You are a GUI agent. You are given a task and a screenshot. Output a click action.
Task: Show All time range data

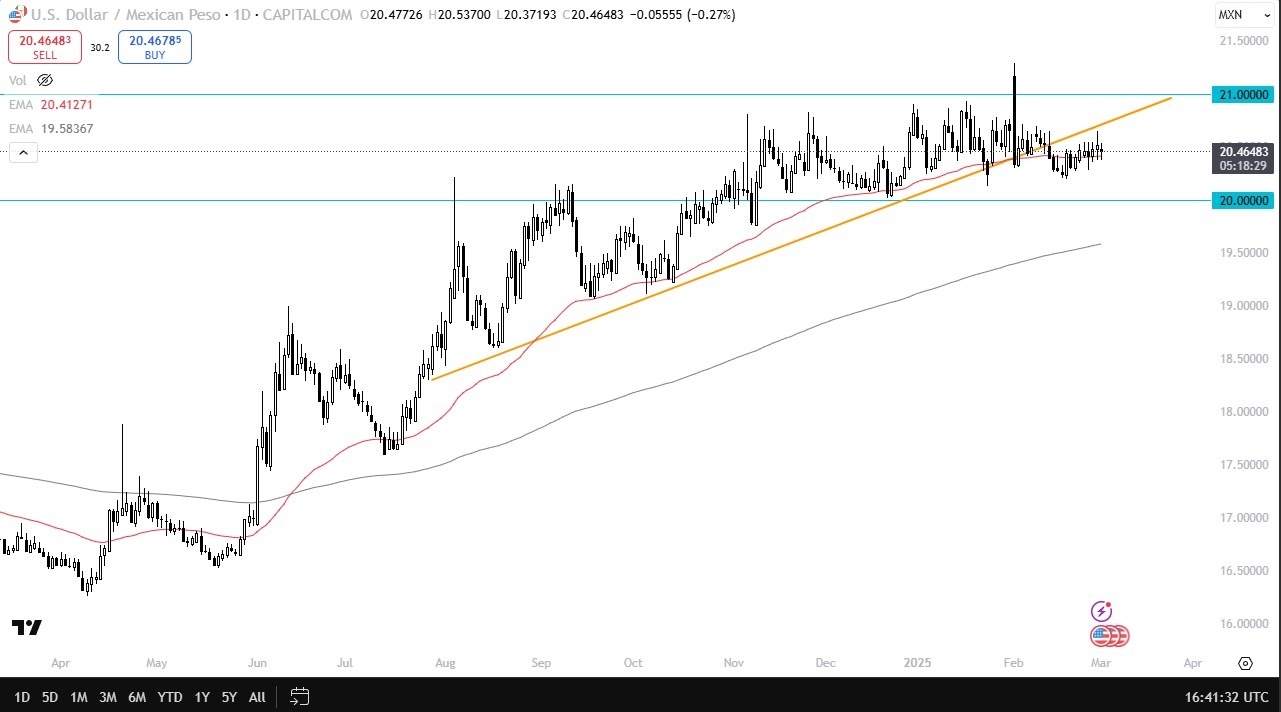(x=257, y=696)
